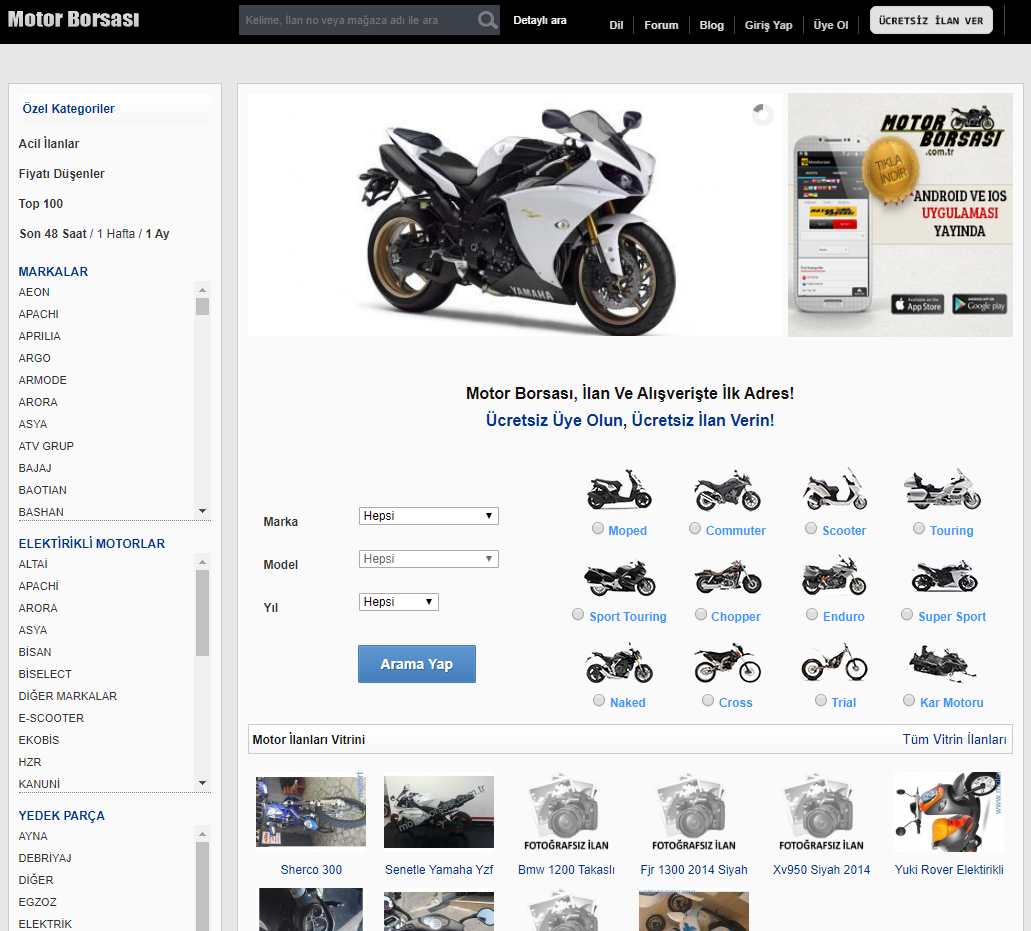1031x931 pixels.
Task: Click Yedek Parça list scroll-up arrow
Action: pos(203,834)
